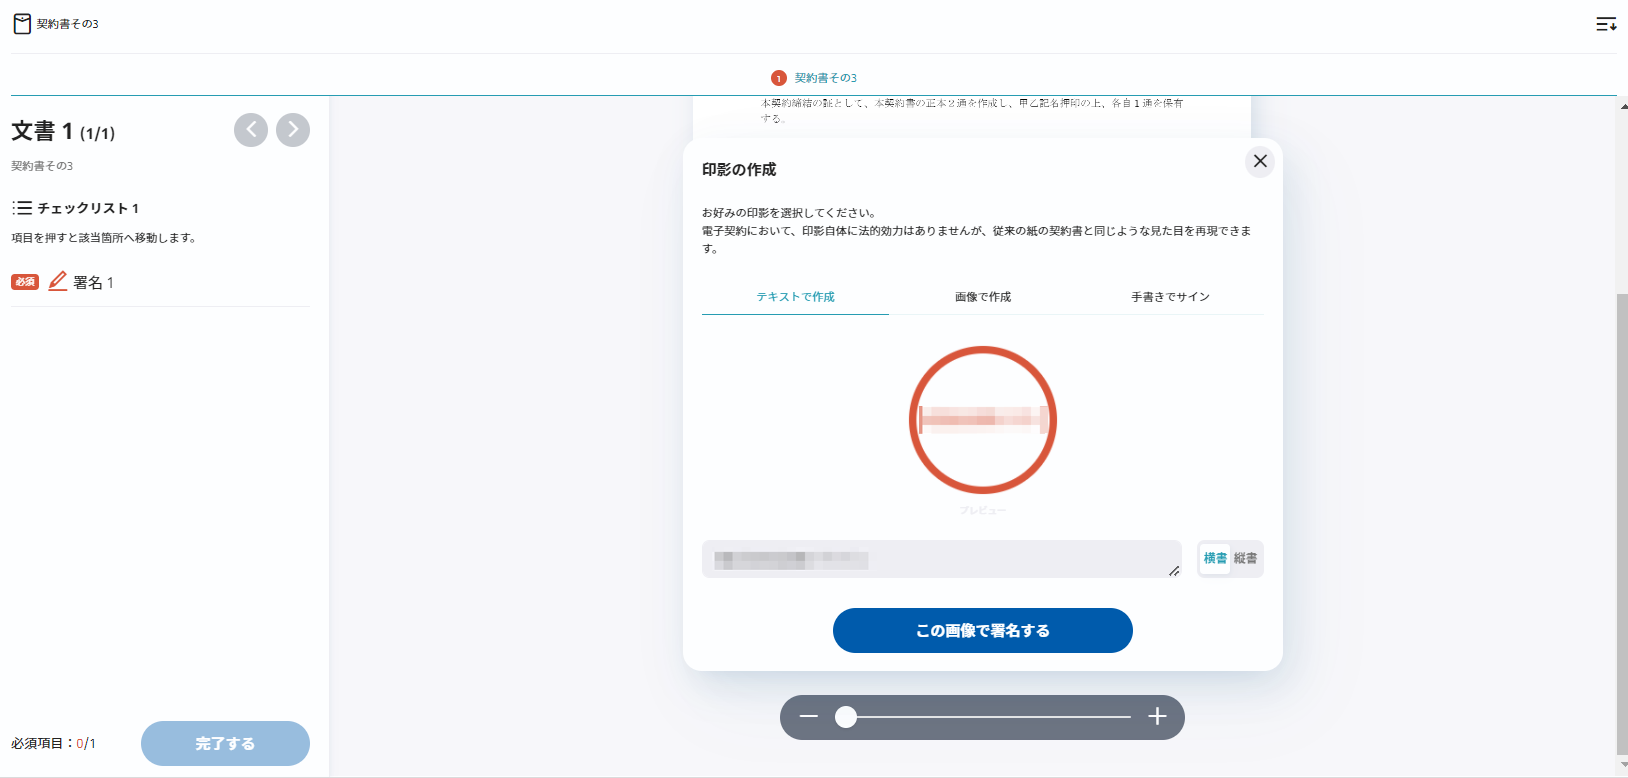Zoom in with the plus icon
Image resolution: width=1628 pixels, height=778 pixels.
[1157, 716]
